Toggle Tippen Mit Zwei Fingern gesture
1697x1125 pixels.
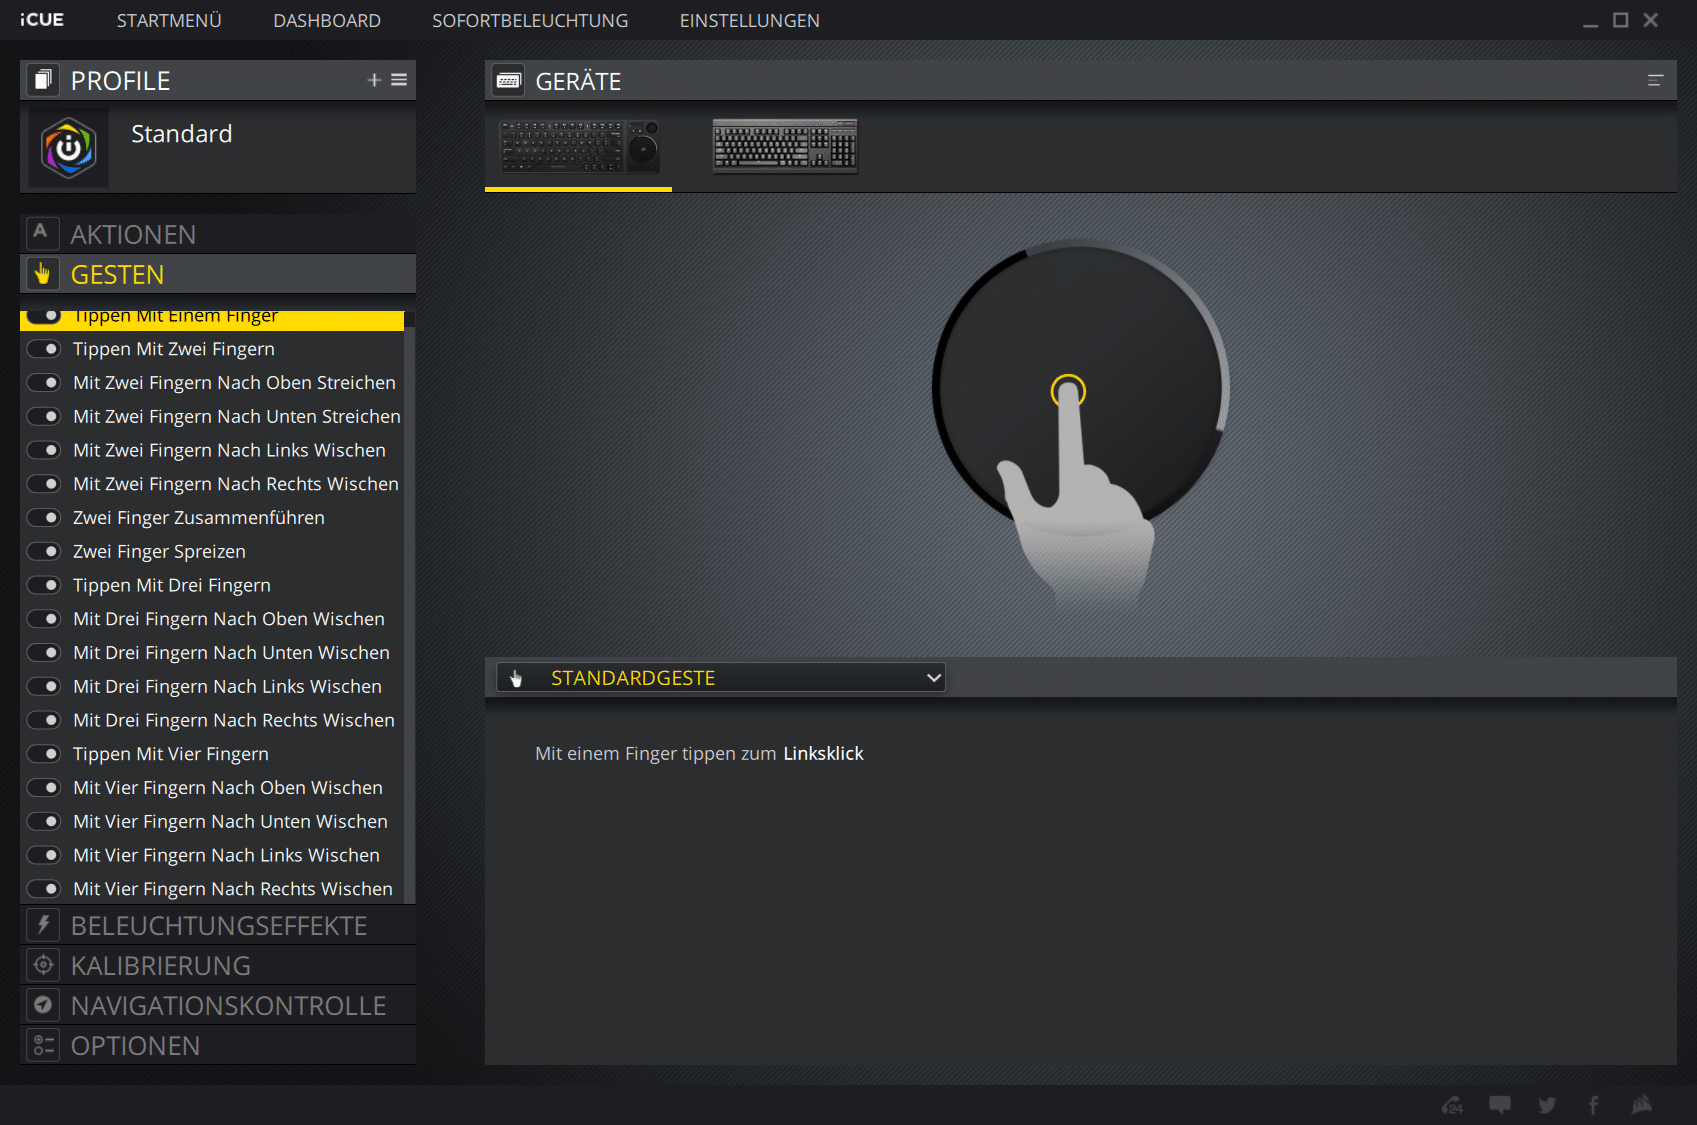[44, 349]
